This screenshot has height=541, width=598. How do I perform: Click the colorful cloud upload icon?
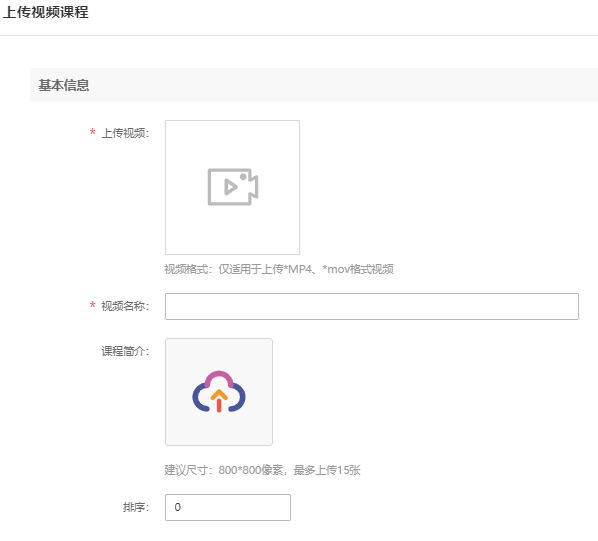click(x=219, y=392)
